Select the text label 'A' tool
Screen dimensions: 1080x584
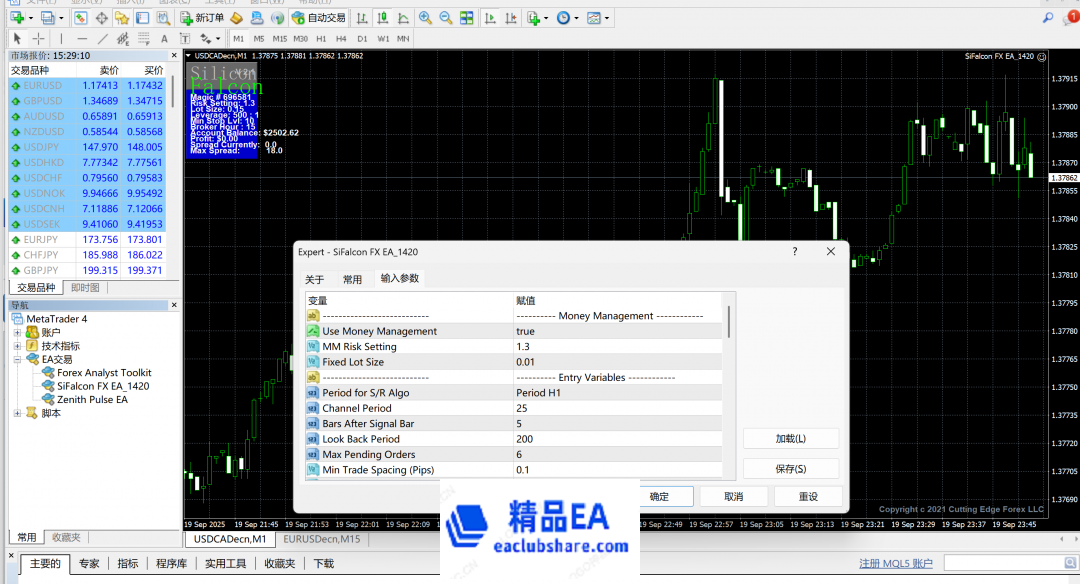166,39
